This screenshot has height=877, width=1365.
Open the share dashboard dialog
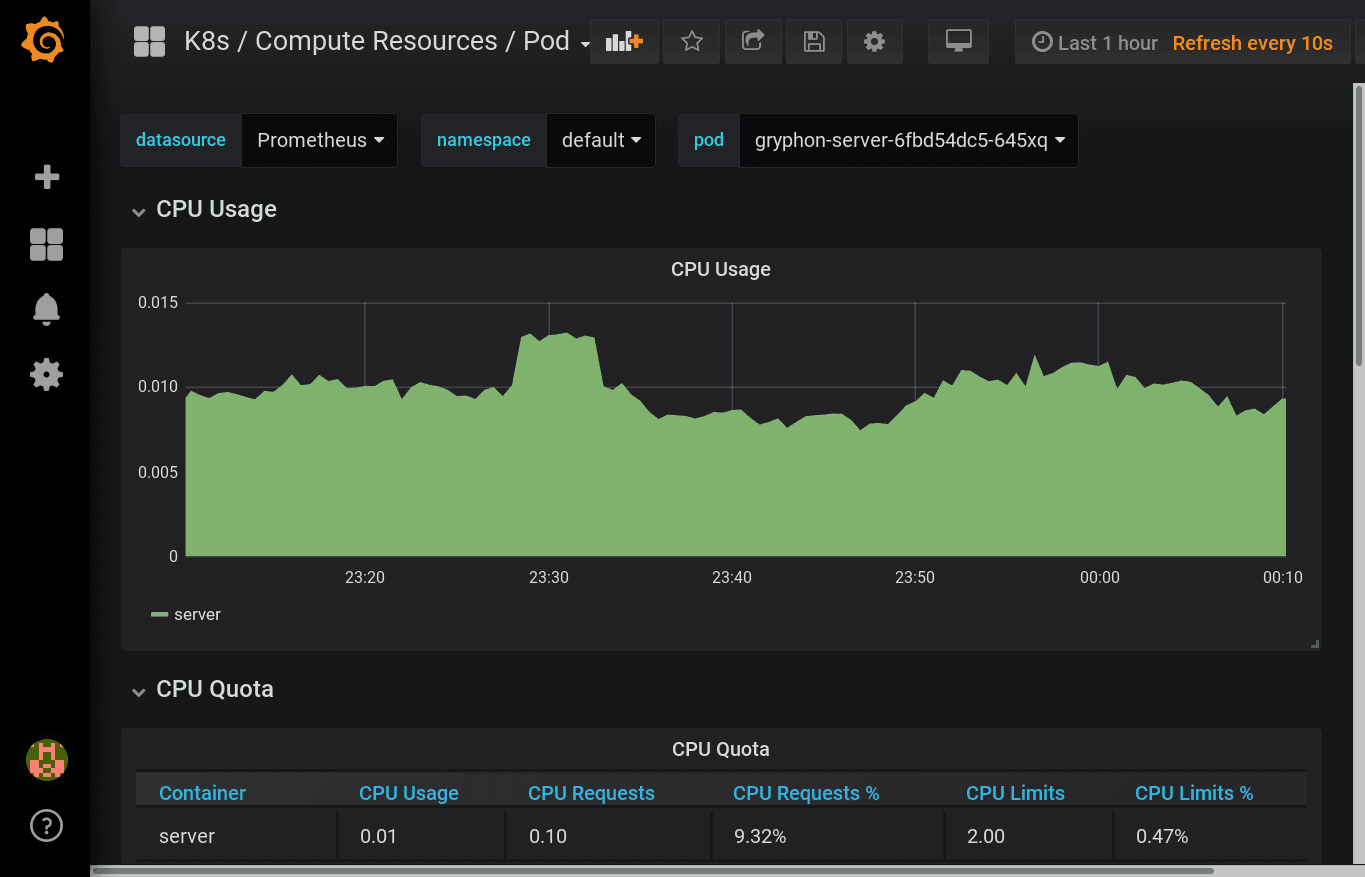pos(753,41)
